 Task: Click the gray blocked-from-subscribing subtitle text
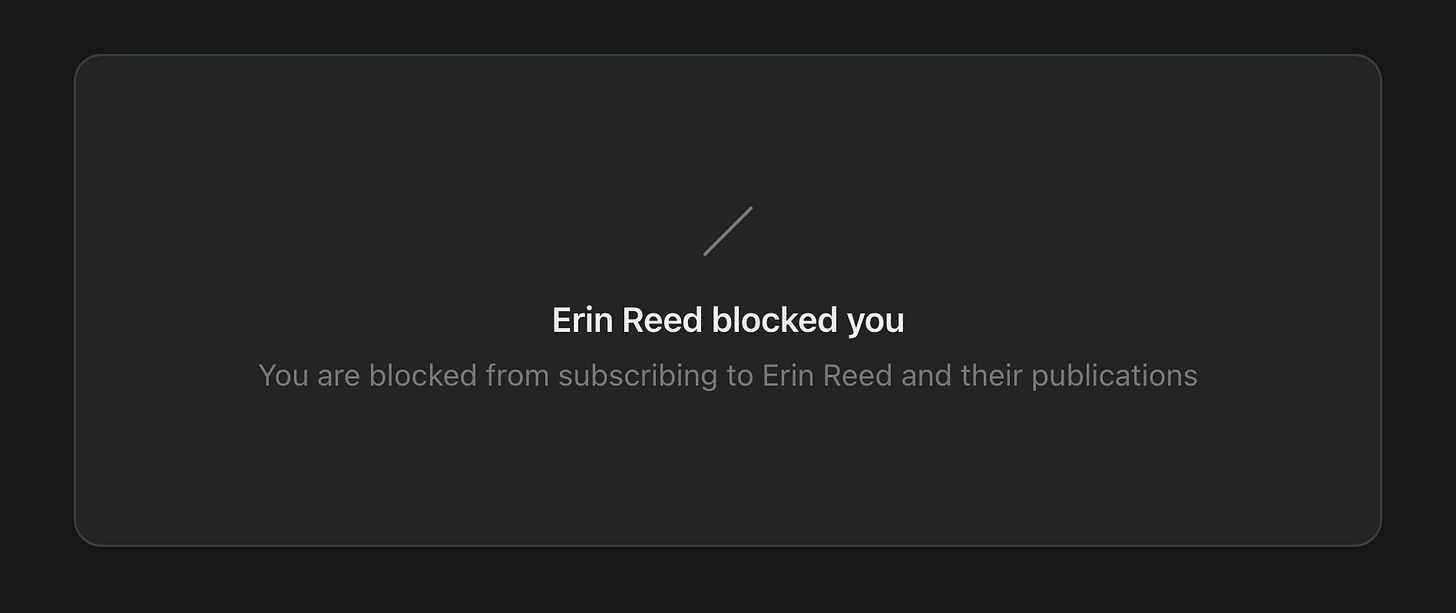(x=728, y=376)
